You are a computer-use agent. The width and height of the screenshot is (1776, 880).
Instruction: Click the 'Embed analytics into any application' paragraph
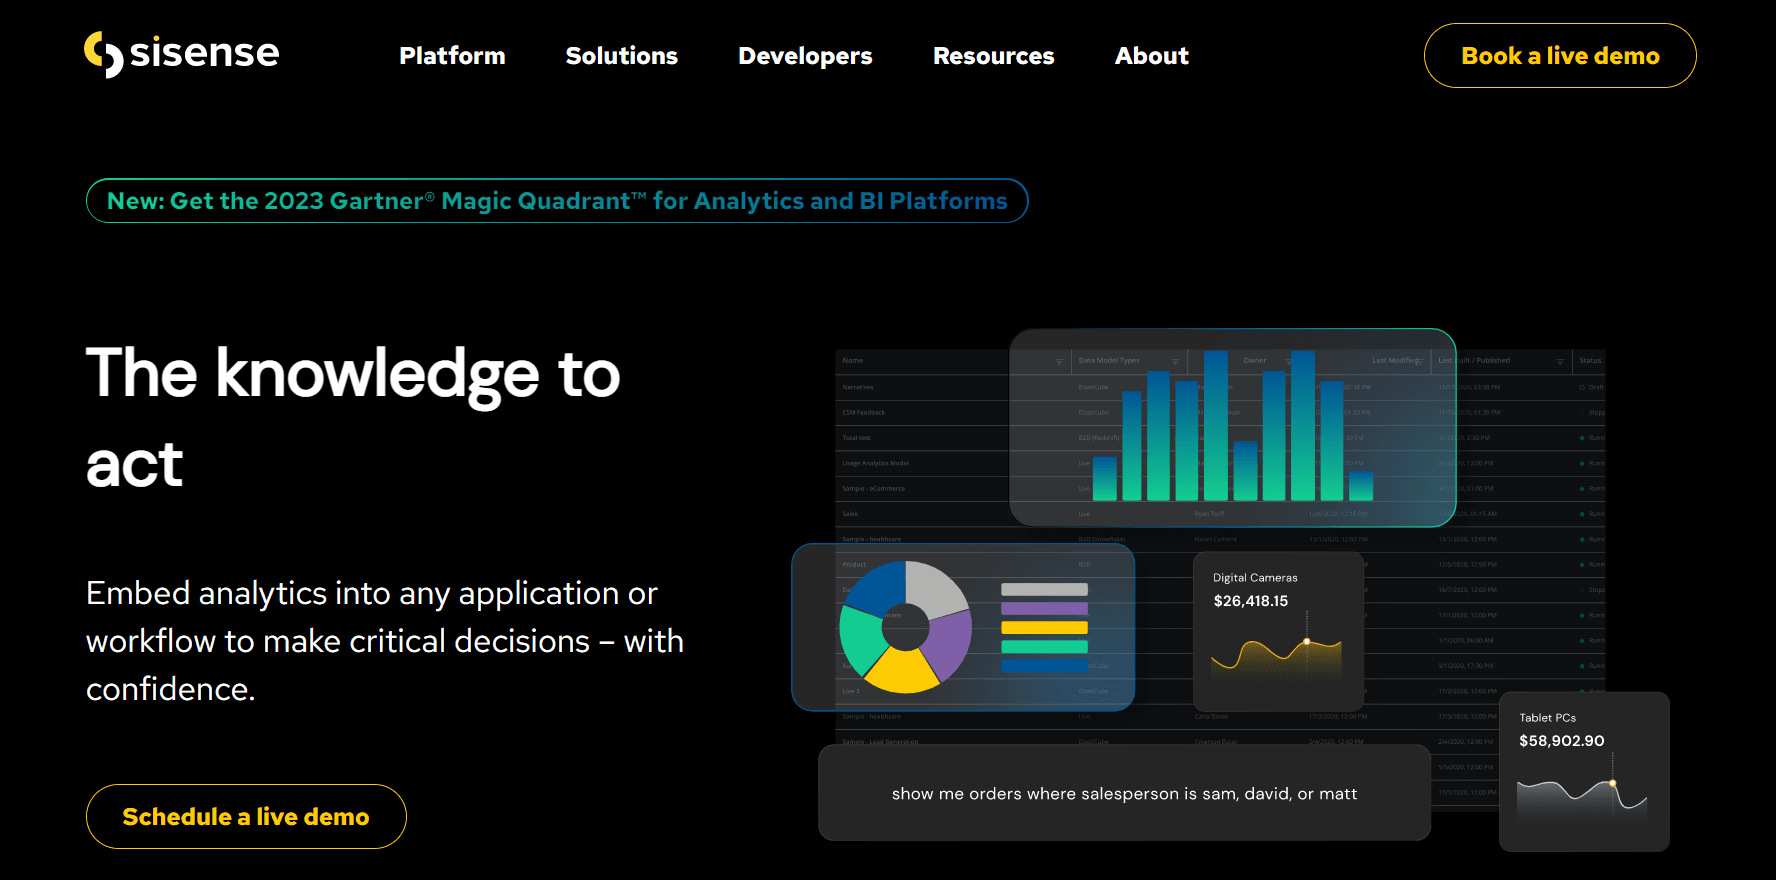point(385,641)
